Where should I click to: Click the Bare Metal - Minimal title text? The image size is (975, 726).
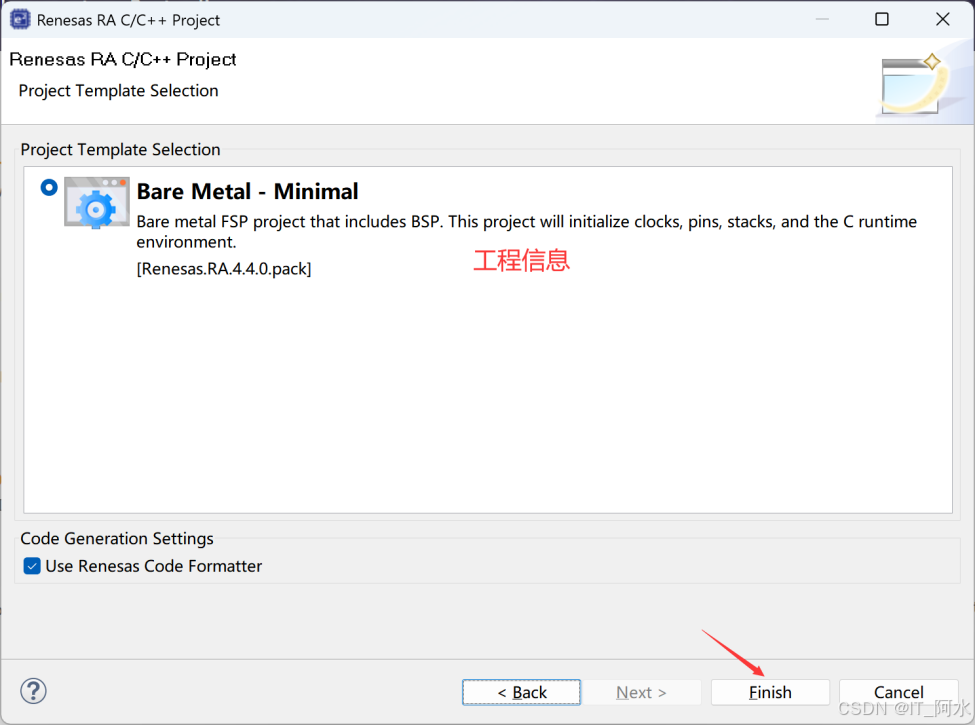click(247, 191)
